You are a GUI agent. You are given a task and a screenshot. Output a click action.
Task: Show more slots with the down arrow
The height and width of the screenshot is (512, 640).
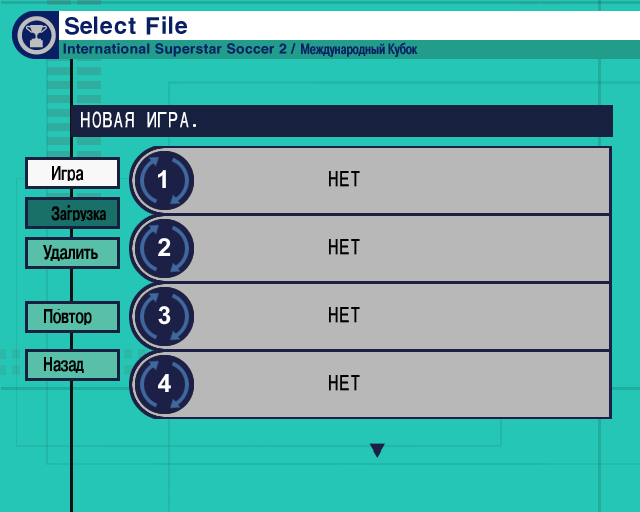pos(377,450)
